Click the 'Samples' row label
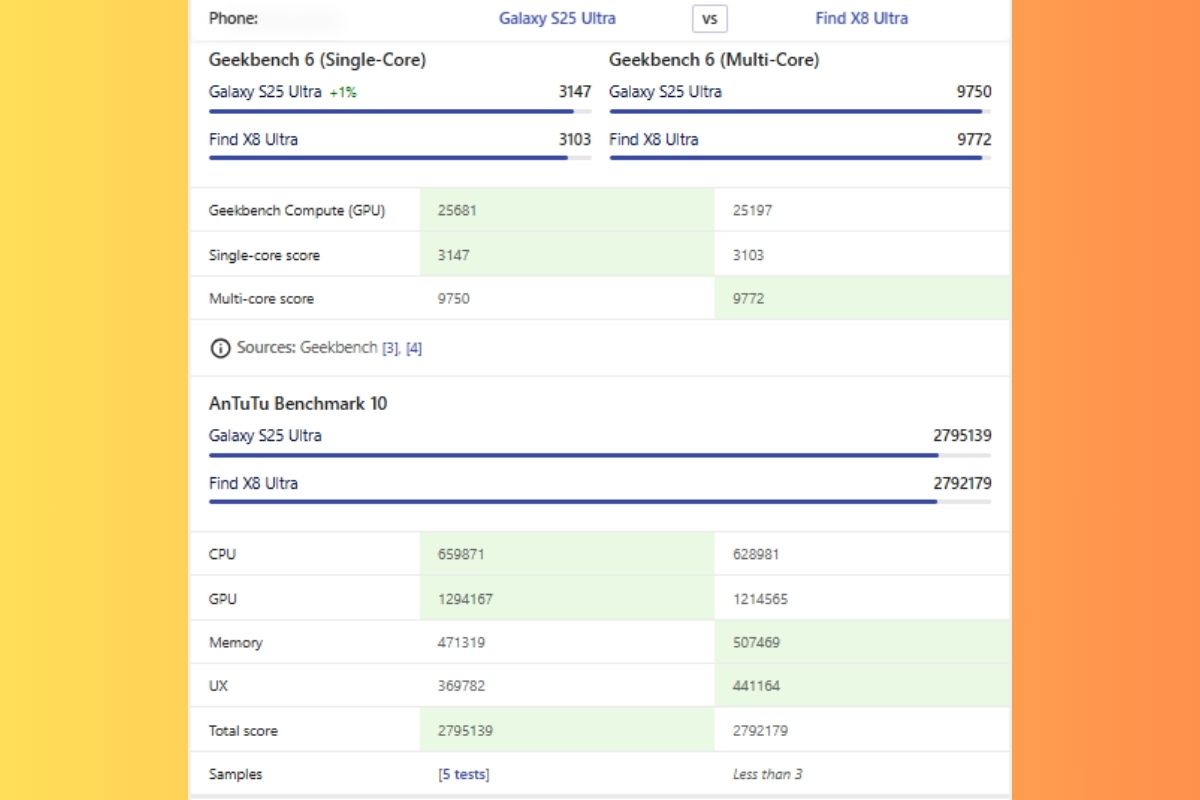 pos(236,775)
